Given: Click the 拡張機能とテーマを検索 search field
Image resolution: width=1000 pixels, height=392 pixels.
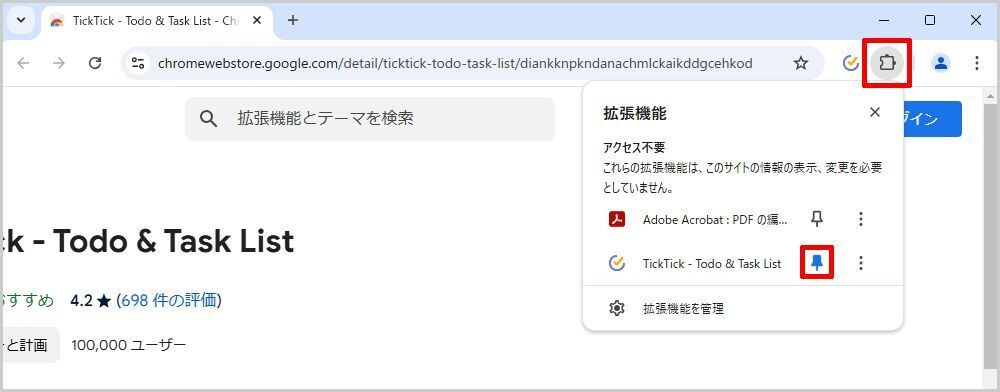Looking at the screenshot, I should coord(370,119).
